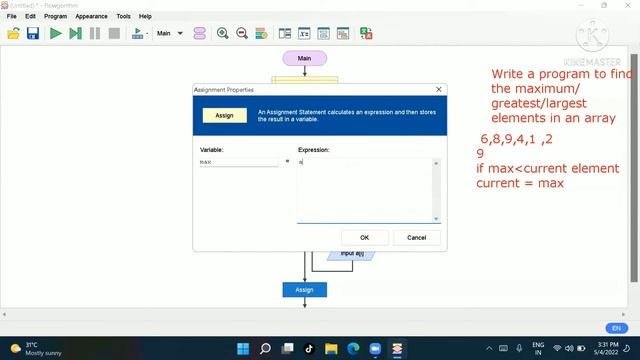Open the run speed icon
This screenshot has width=640, height=360.
tap(138, 33)
